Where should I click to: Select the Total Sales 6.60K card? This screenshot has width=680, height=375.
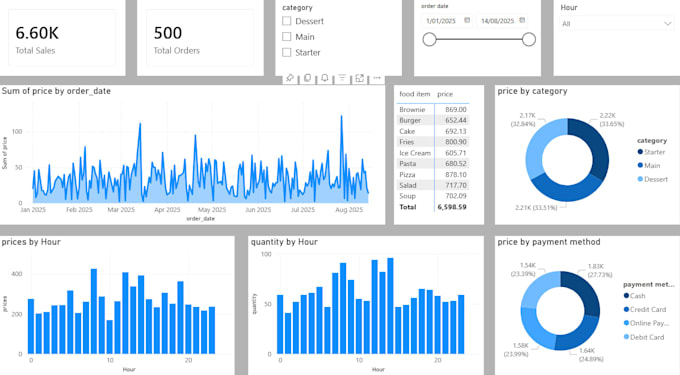tap(62, 38)
